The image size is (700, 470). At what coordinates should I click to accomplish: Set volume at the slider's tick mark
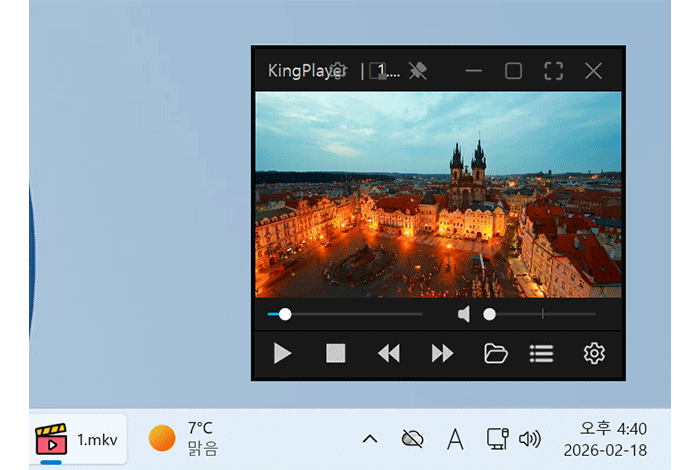point(542,314)
